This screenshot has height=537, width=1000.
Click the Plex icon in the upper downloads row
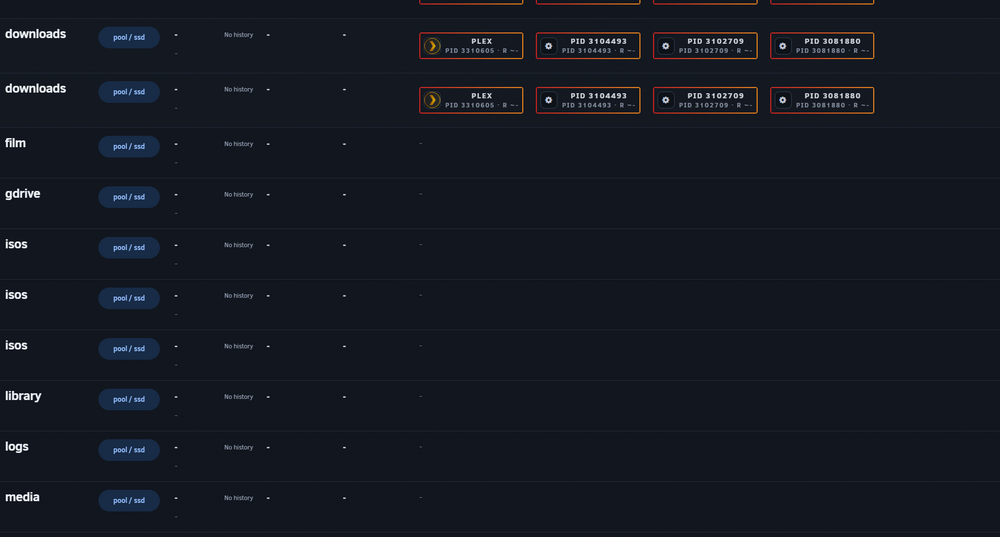tap(432, 46)
